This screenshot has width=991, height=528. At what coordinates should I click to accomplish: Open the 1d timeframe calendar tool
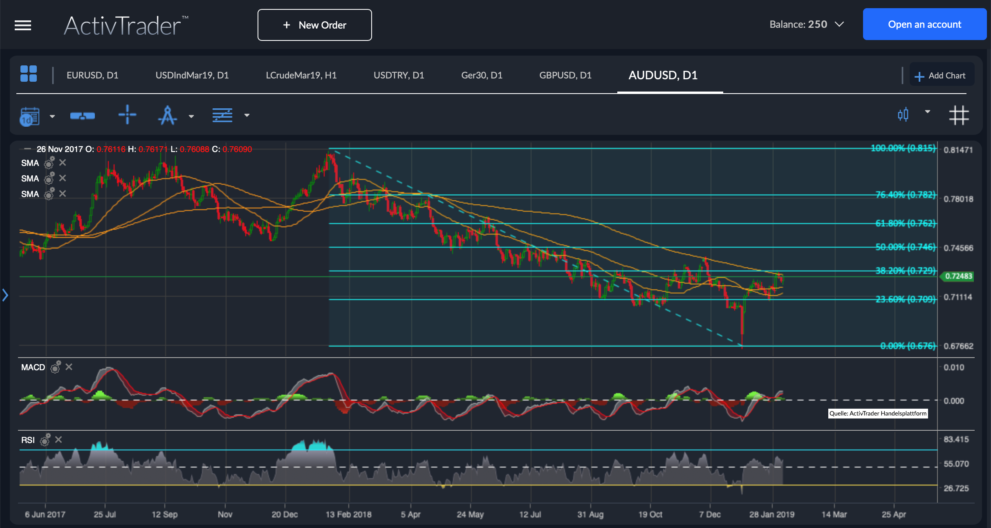[30, 116]
